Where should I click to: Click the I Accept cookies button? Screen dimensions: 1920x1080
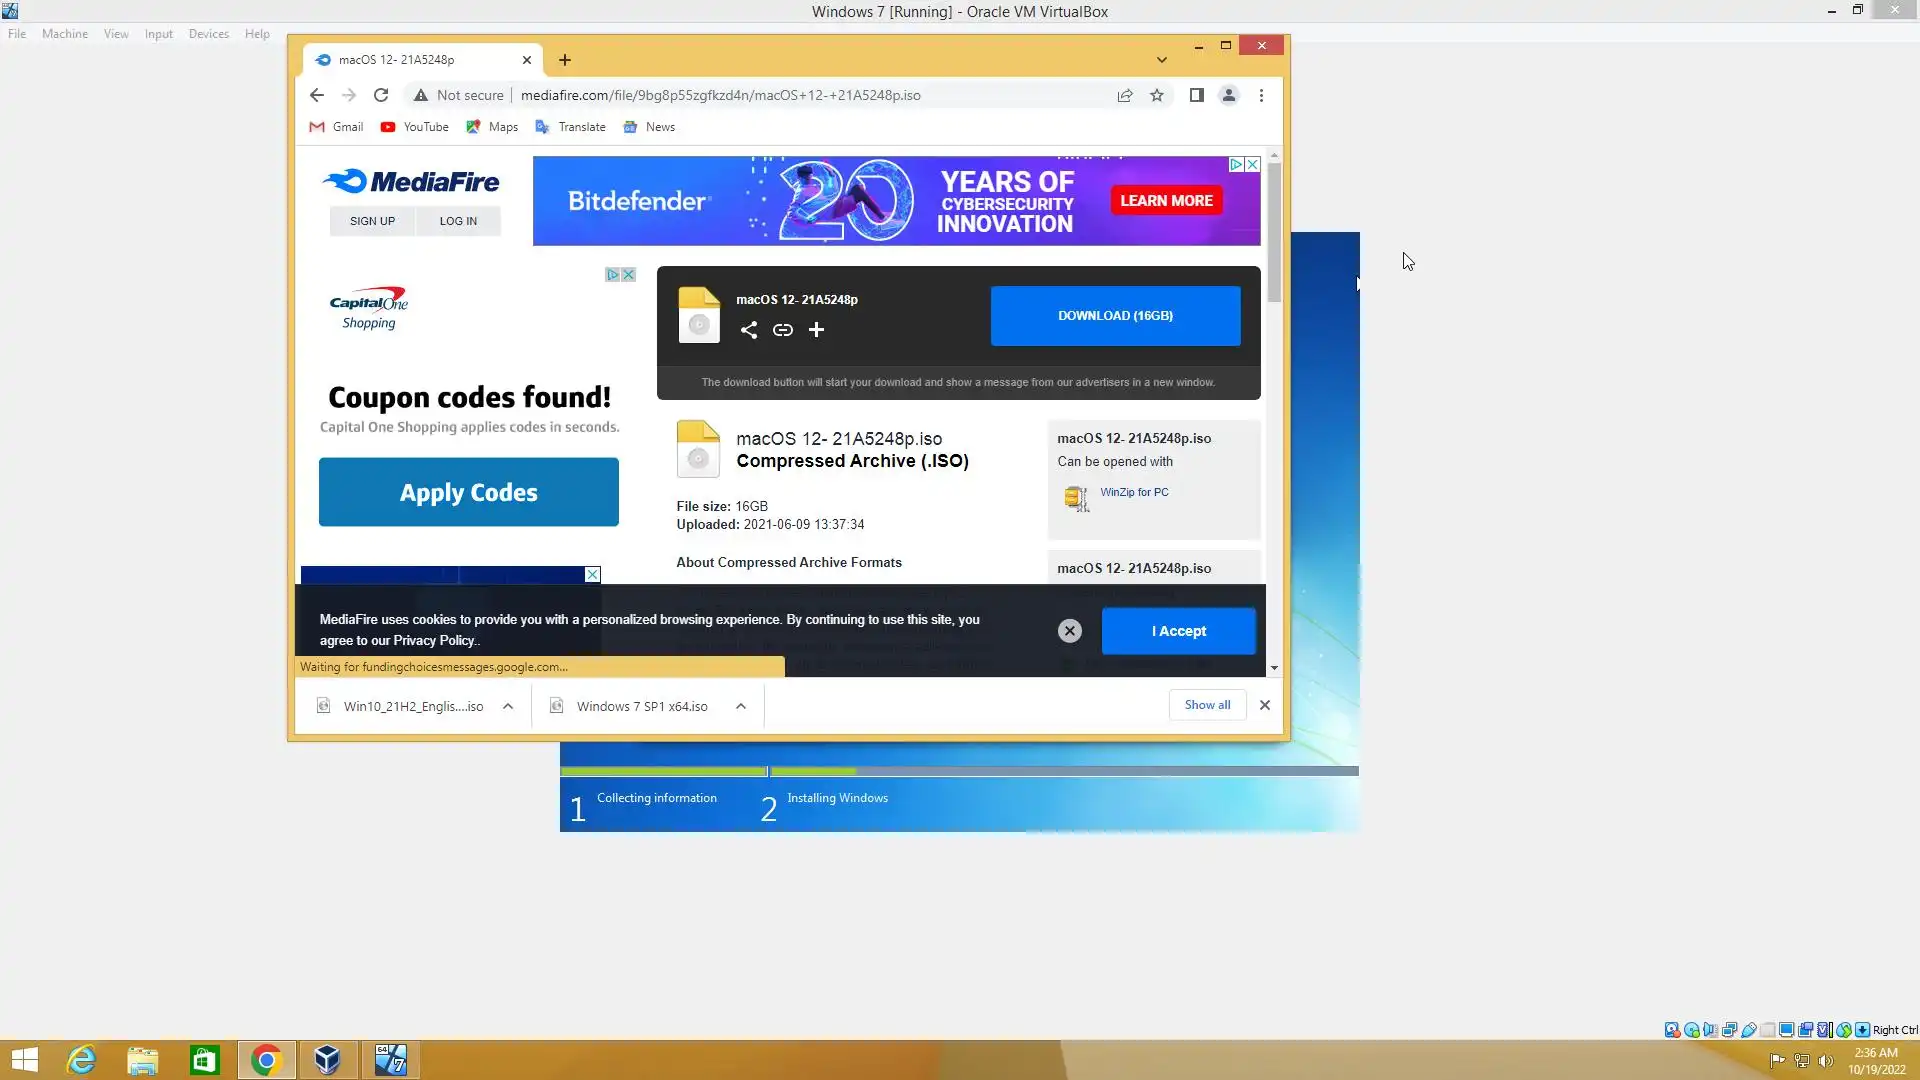click(1178, 631)
